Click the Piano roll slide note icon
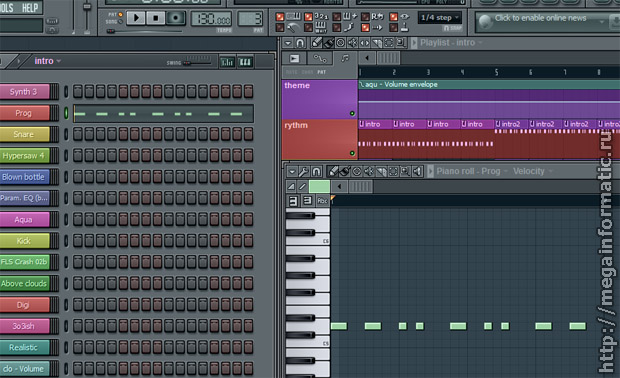The height and width of the screenshot is (378, 620). [x=302, y=186]
